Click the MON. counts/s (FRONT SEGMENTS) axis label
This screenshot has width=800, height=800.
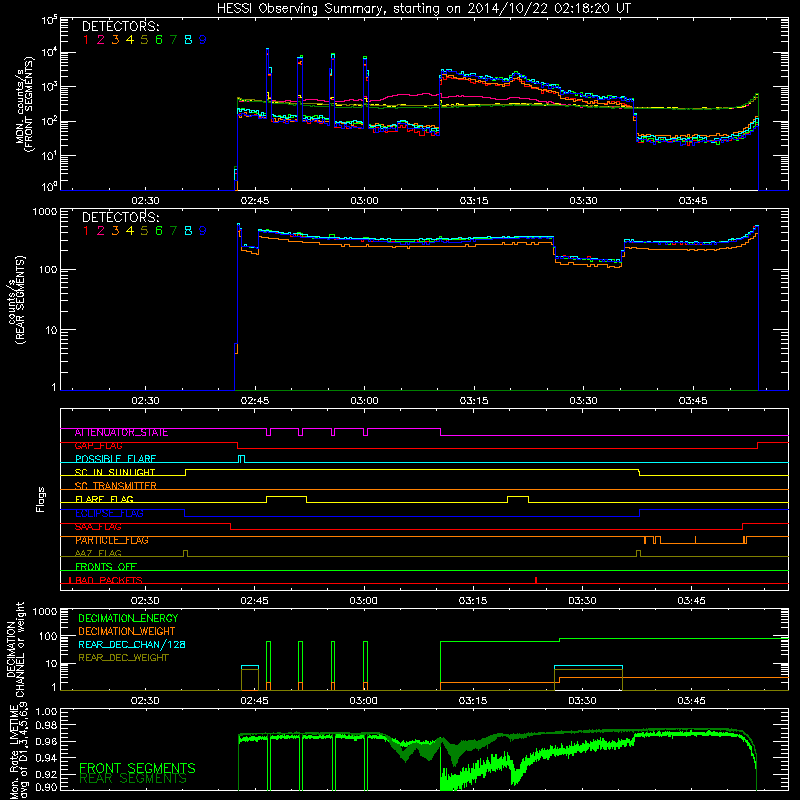coord(24,105)
